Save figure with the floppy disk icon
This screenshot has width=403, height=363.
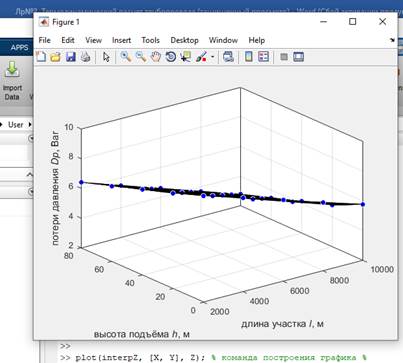pyautogui.click(x=71, y=57)
